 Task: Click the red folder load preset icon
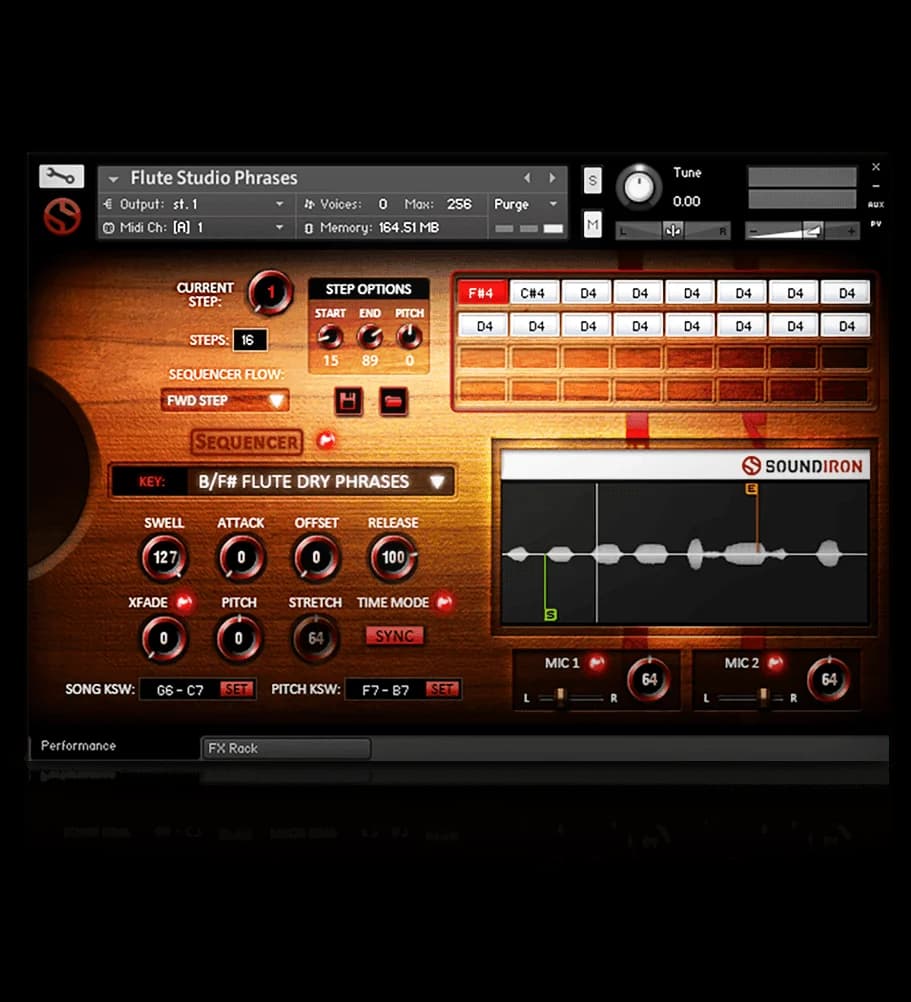(393, 402)
